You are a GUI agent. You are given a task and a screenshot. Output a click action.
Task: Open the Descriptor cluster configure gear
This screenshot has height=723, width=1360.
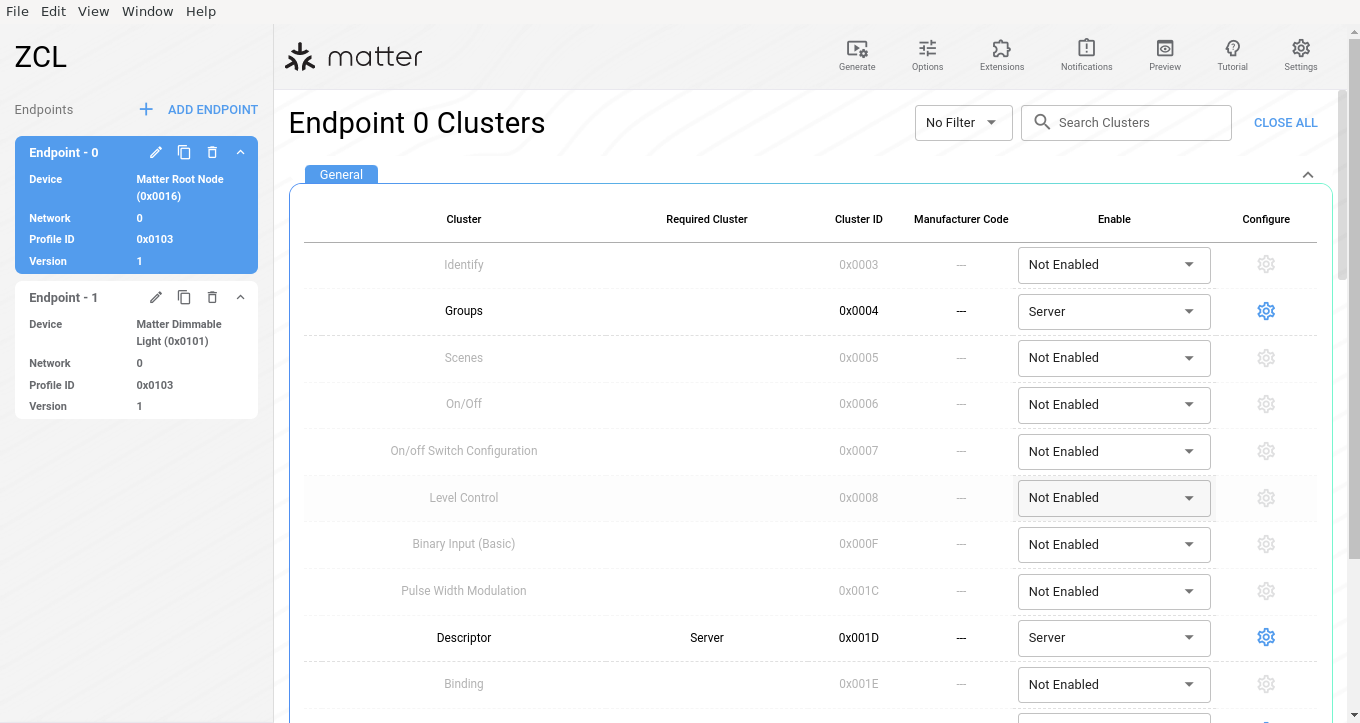coord(1265,637)
